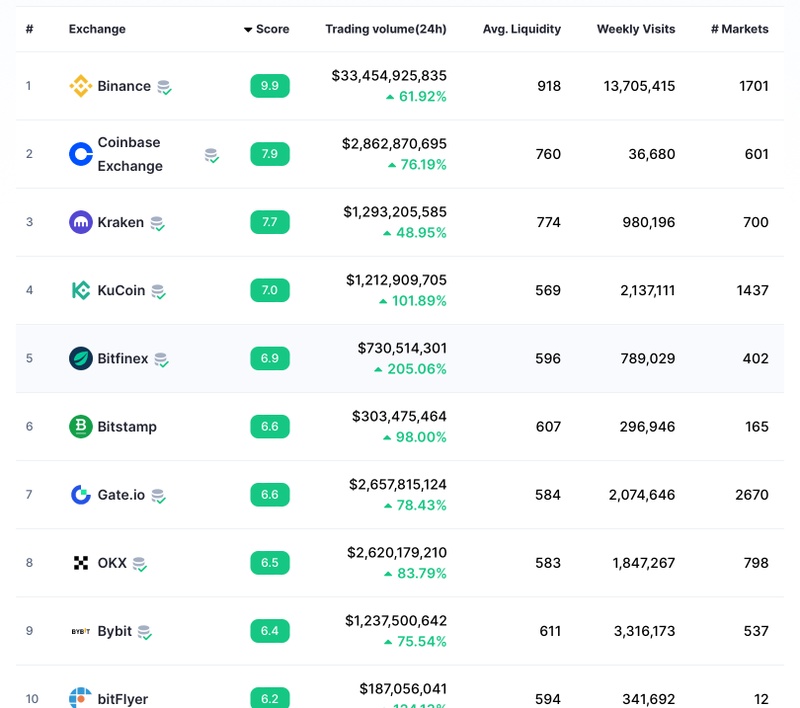
Task: Click the reserves badge next to Kraken
Action: click(157, 223)
